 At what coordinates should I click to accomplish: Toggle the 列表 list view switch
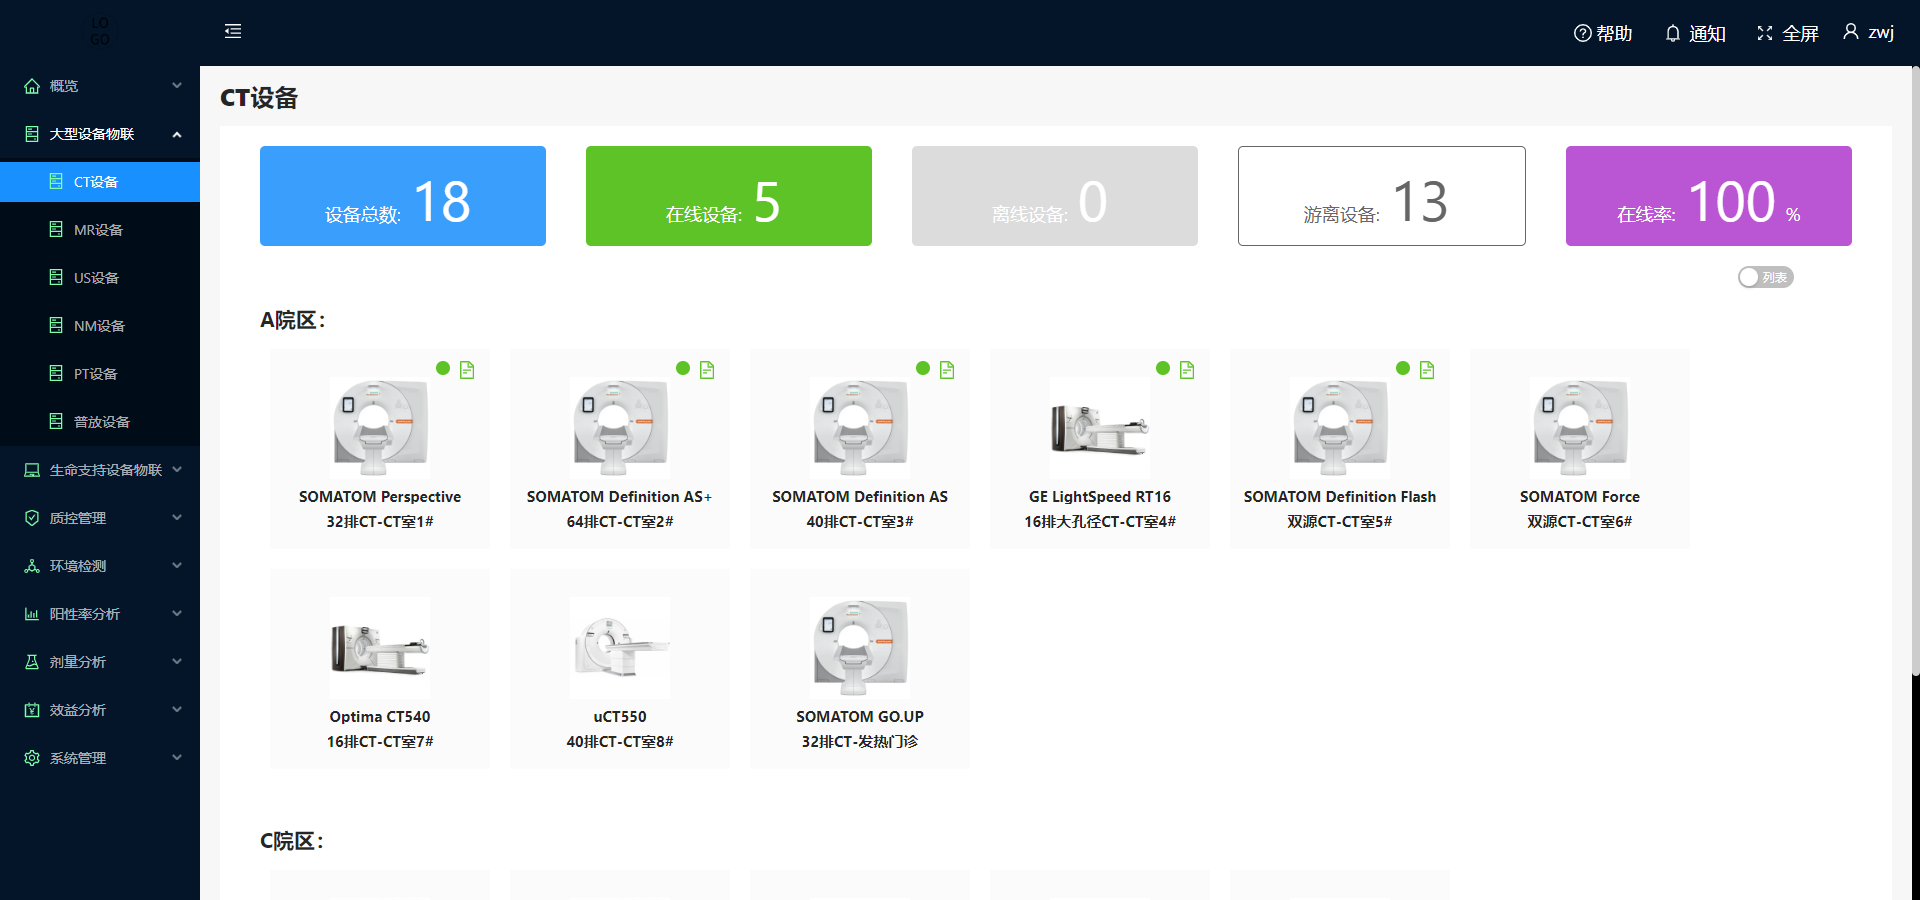coord(1766,277)
